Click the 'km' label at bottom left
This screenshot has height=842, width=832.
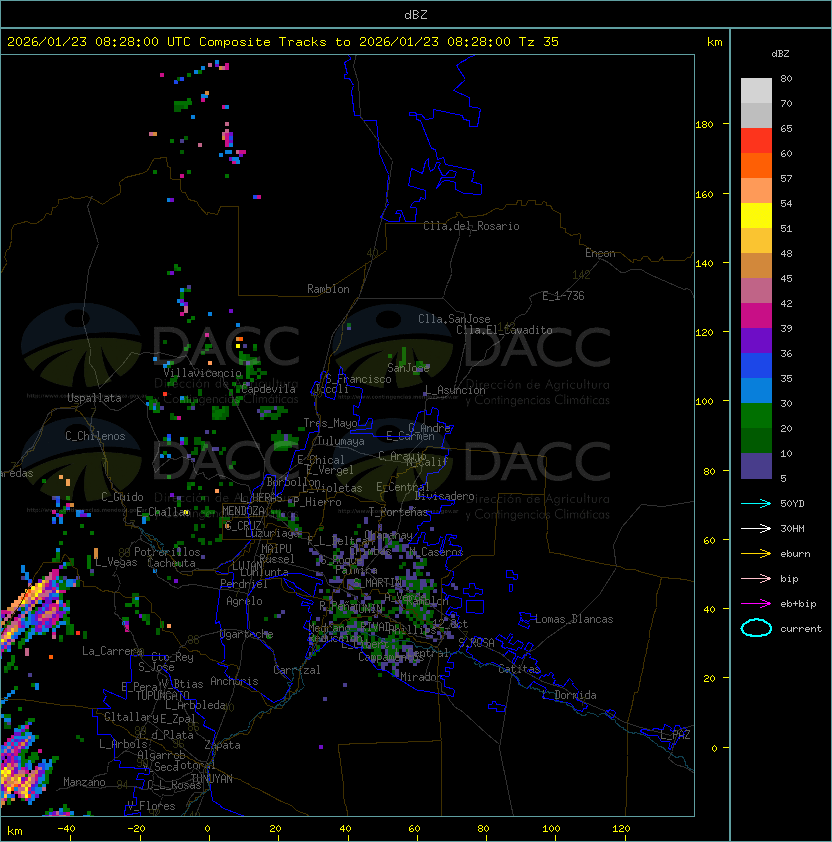15,831
